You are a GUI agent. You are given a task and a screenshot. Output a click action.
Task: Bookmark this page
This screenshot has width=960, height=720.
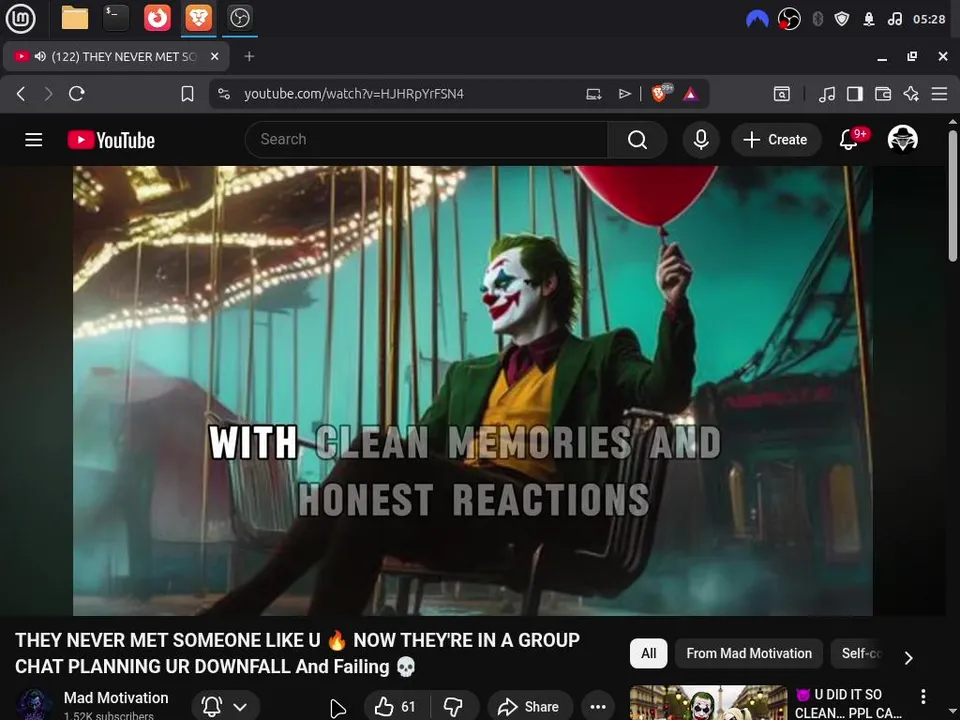tap(187, 94)
